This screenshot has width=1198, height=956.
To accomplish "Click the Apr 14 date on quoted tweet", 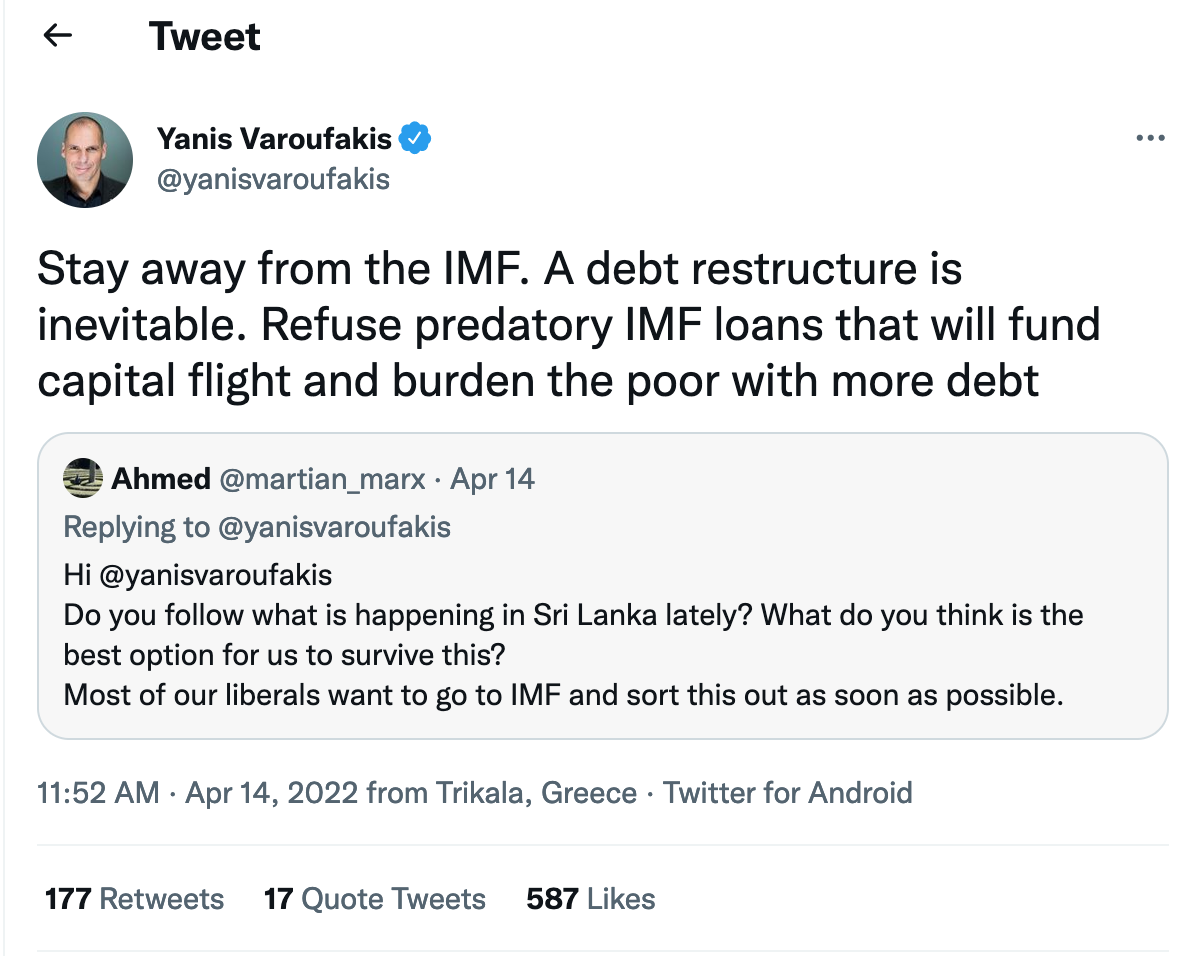I will click(493, 479).
